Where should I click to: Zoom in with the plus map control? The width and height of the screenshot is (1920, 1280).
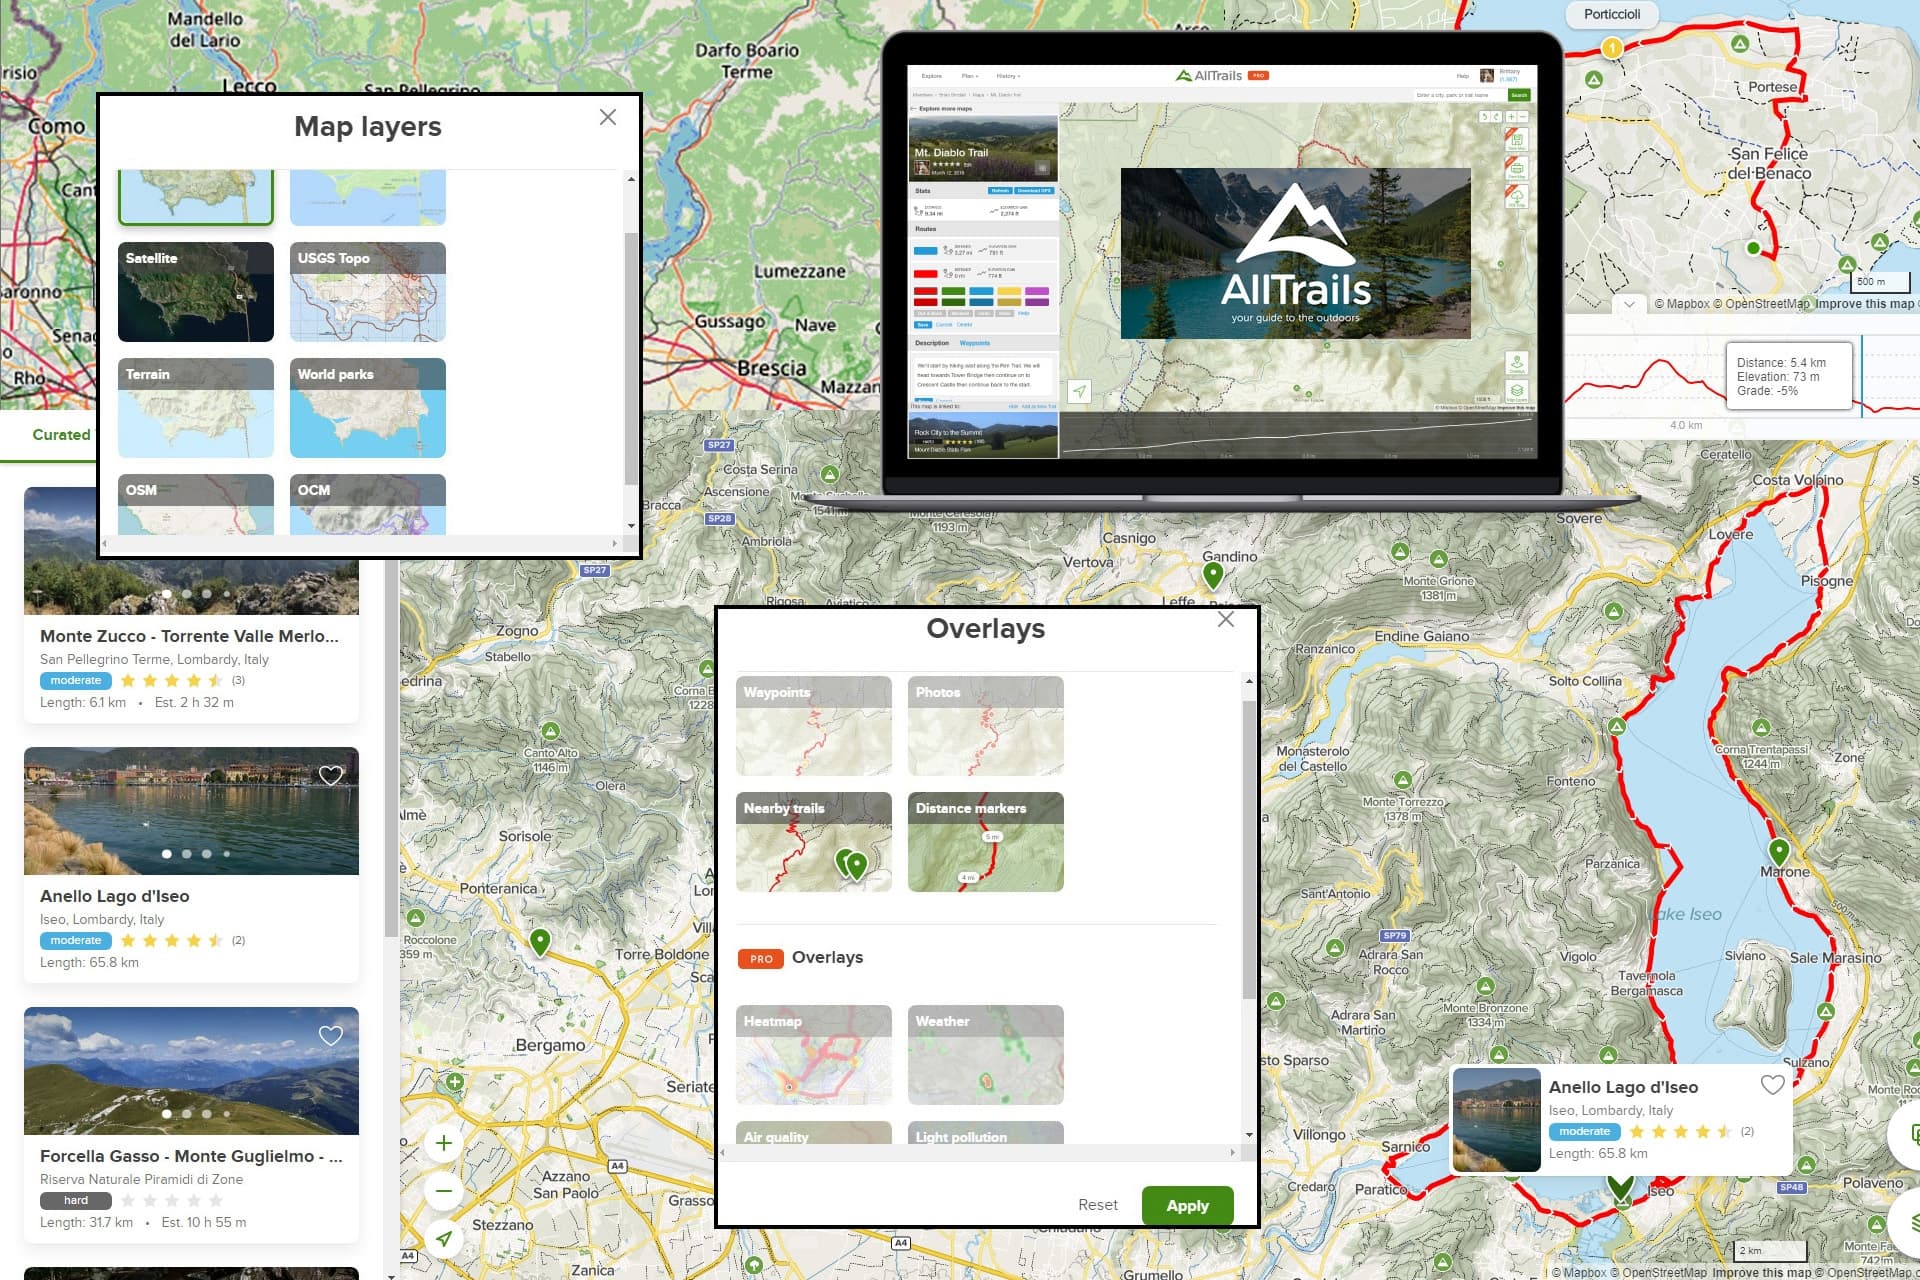point(444,1143)
